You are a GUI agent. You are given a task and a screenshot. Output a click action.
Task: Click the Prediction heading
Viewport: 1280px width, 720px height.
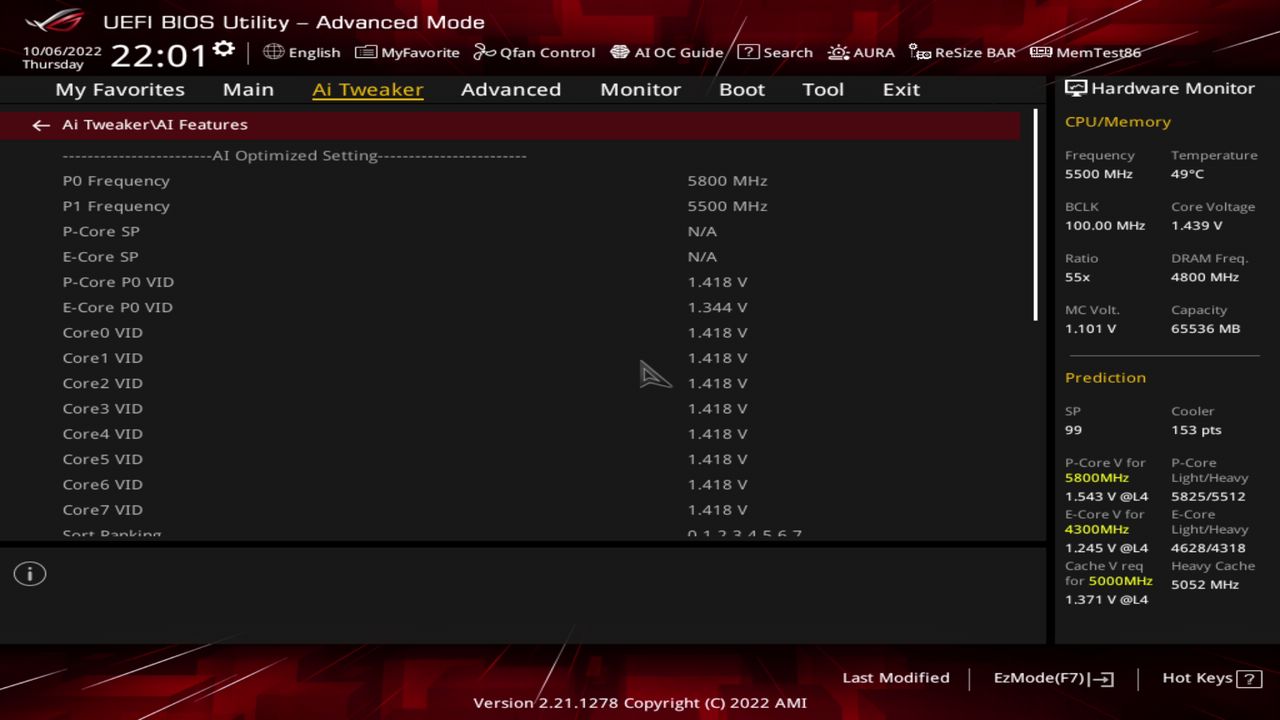point(1105,378)
